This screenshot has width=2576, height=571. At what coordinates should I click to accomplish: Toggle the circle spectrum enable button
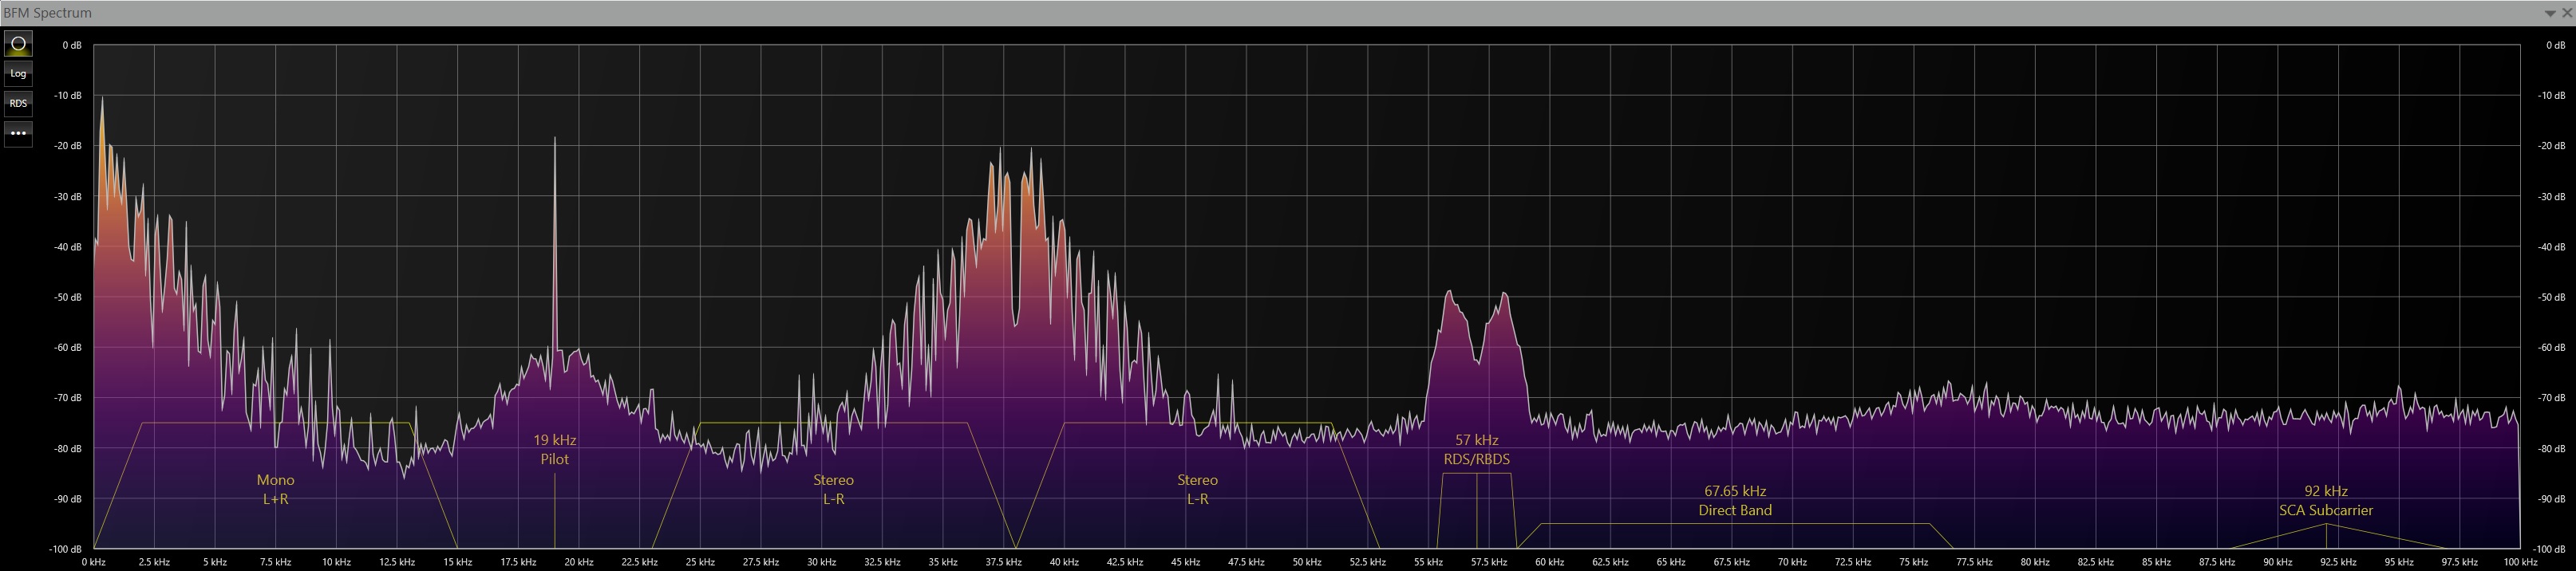18,44
